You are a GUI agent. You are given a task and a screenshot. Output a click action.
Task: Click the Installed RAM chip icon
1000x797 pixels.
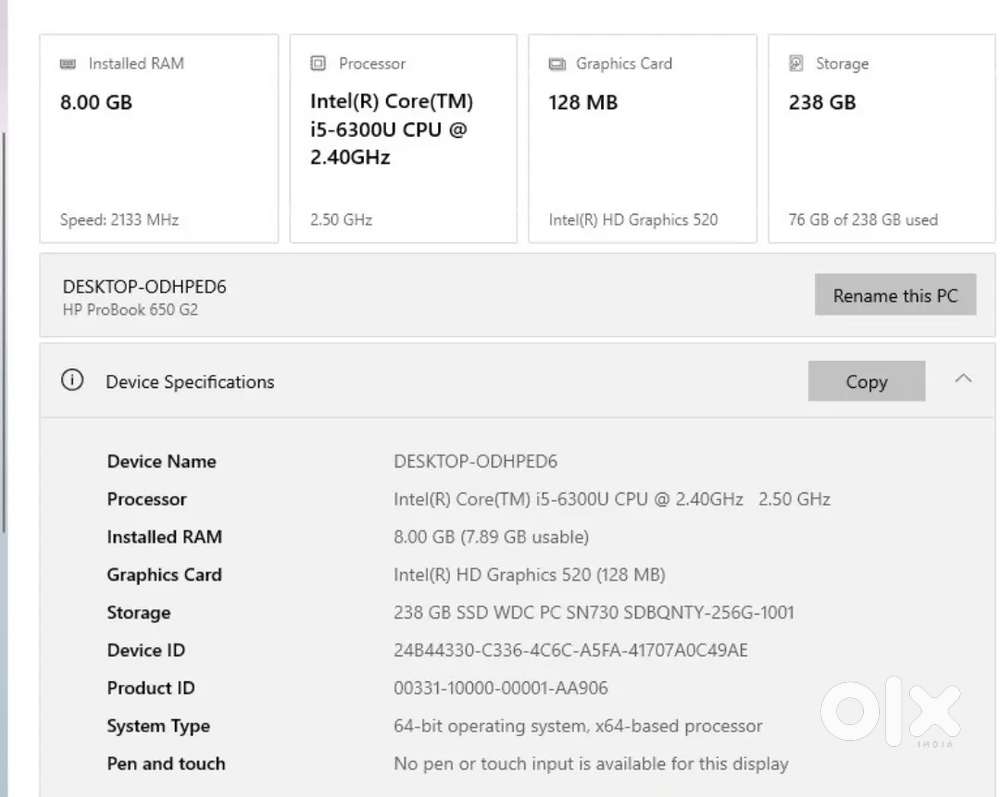point(68,64)
